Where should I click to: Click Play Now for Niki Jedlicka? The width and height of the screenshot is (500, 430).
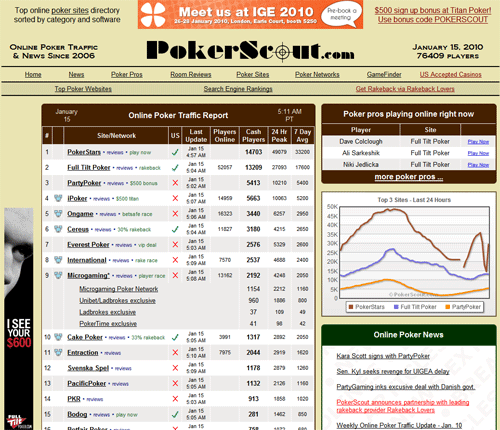point(478,165)
